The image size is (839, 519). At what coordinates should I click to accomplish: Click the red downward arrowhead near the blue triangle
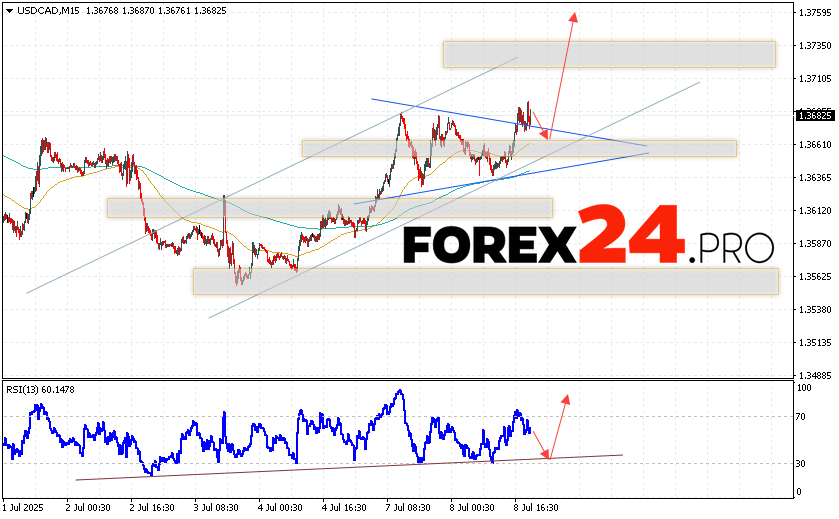tap(545, 135)
